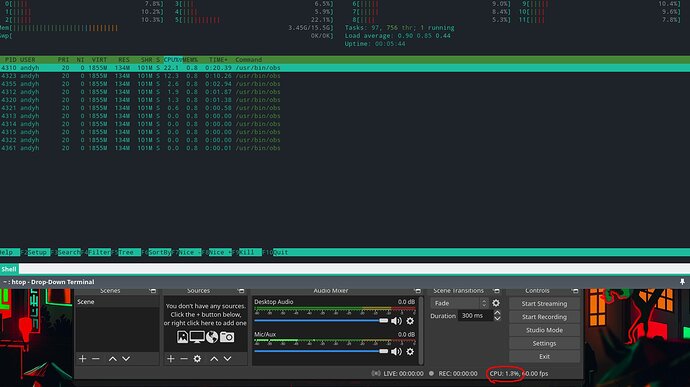Click the Exit button in Controls
Screen dimensions: 690x387
click(x=544, y=356)
